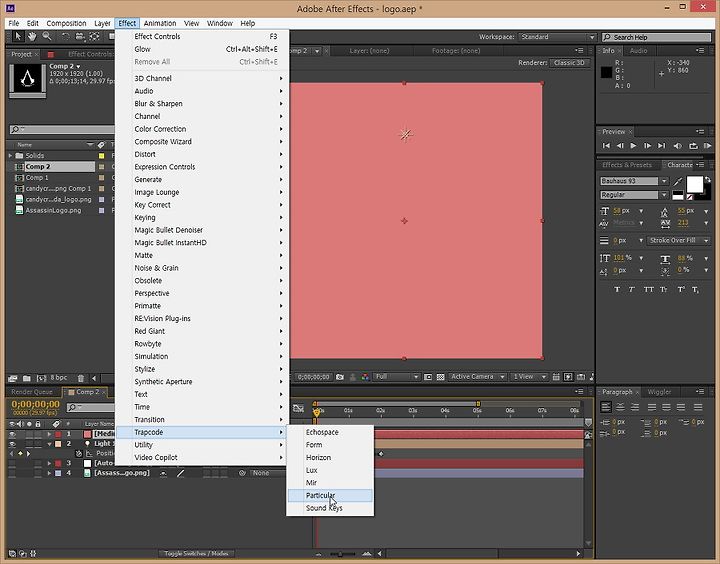The width and height of the screenshot is (720, 564).
Task: Open the Animation menu
Action: (x=160, y=23)
